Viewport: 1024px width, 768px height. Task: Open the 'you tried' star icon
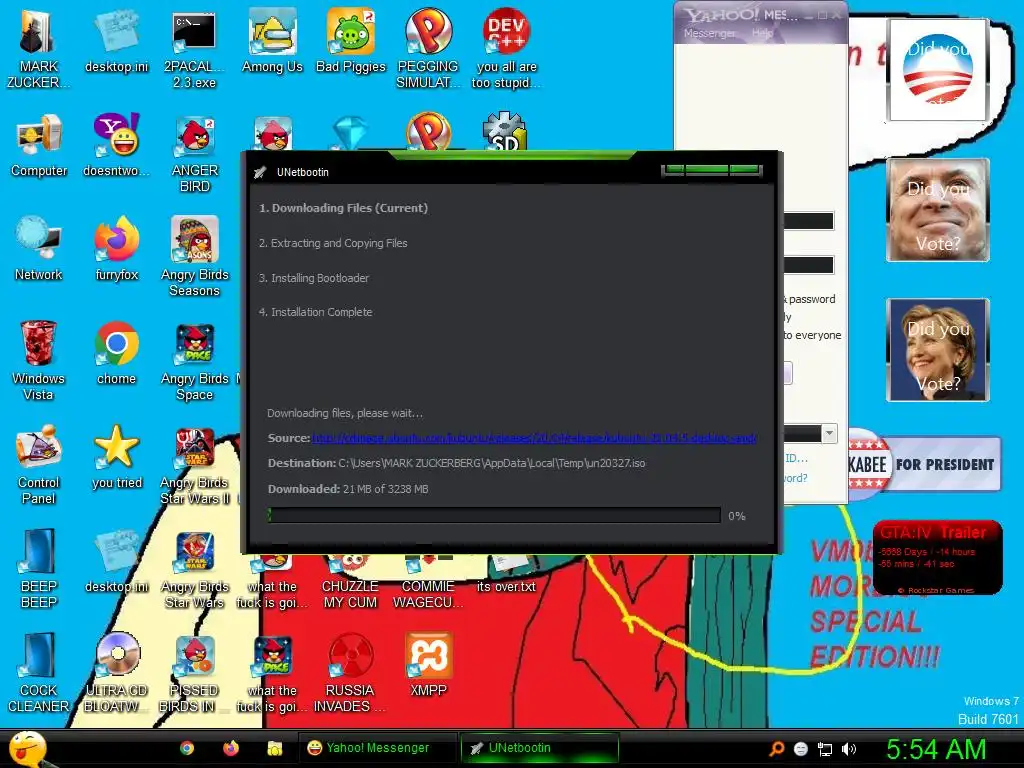[116, 457]
